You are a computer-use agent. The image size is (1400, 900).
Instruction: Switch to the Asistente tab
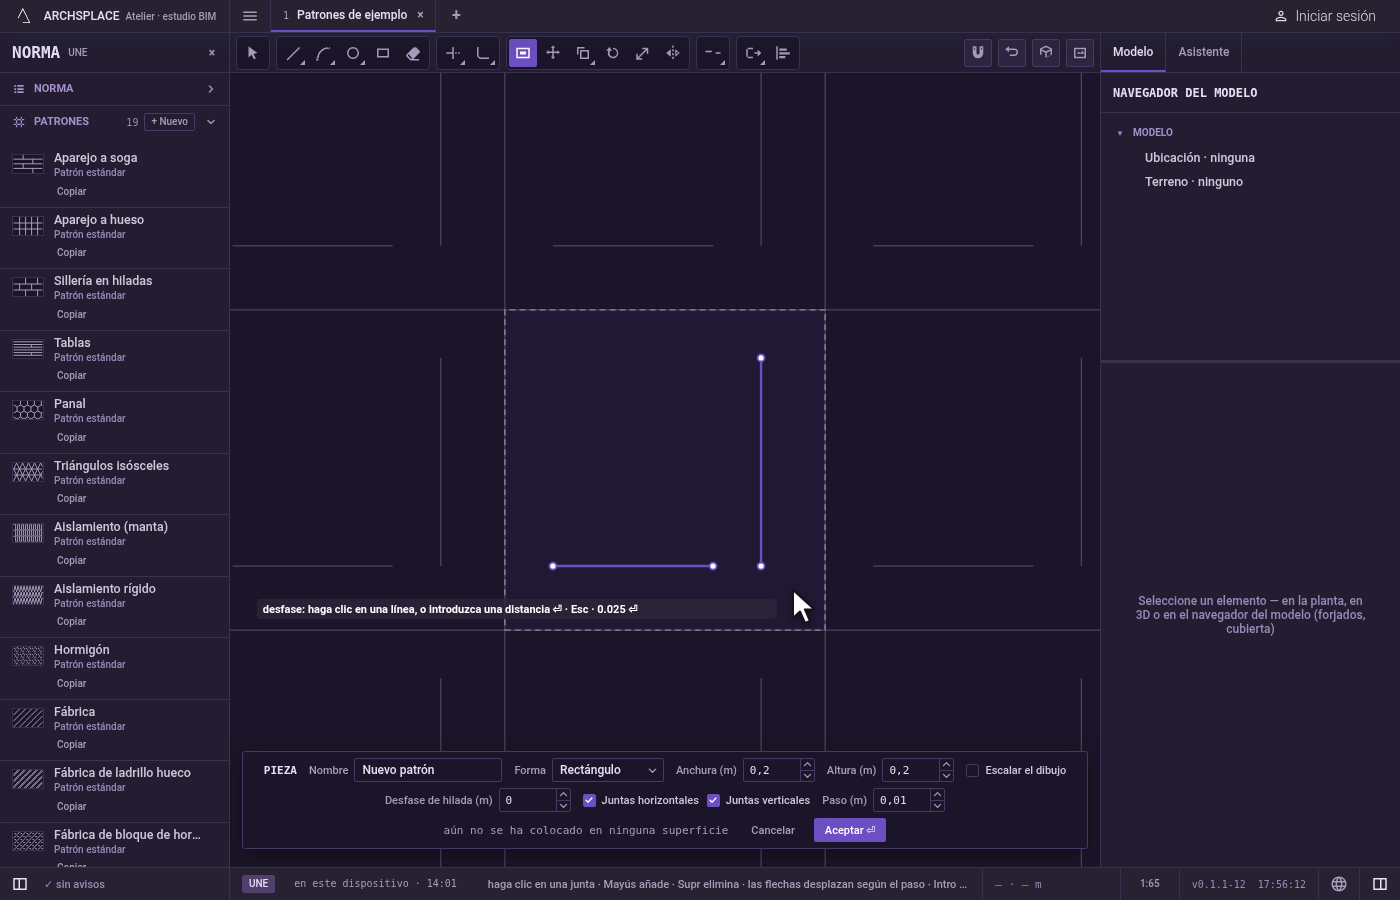1203,52
